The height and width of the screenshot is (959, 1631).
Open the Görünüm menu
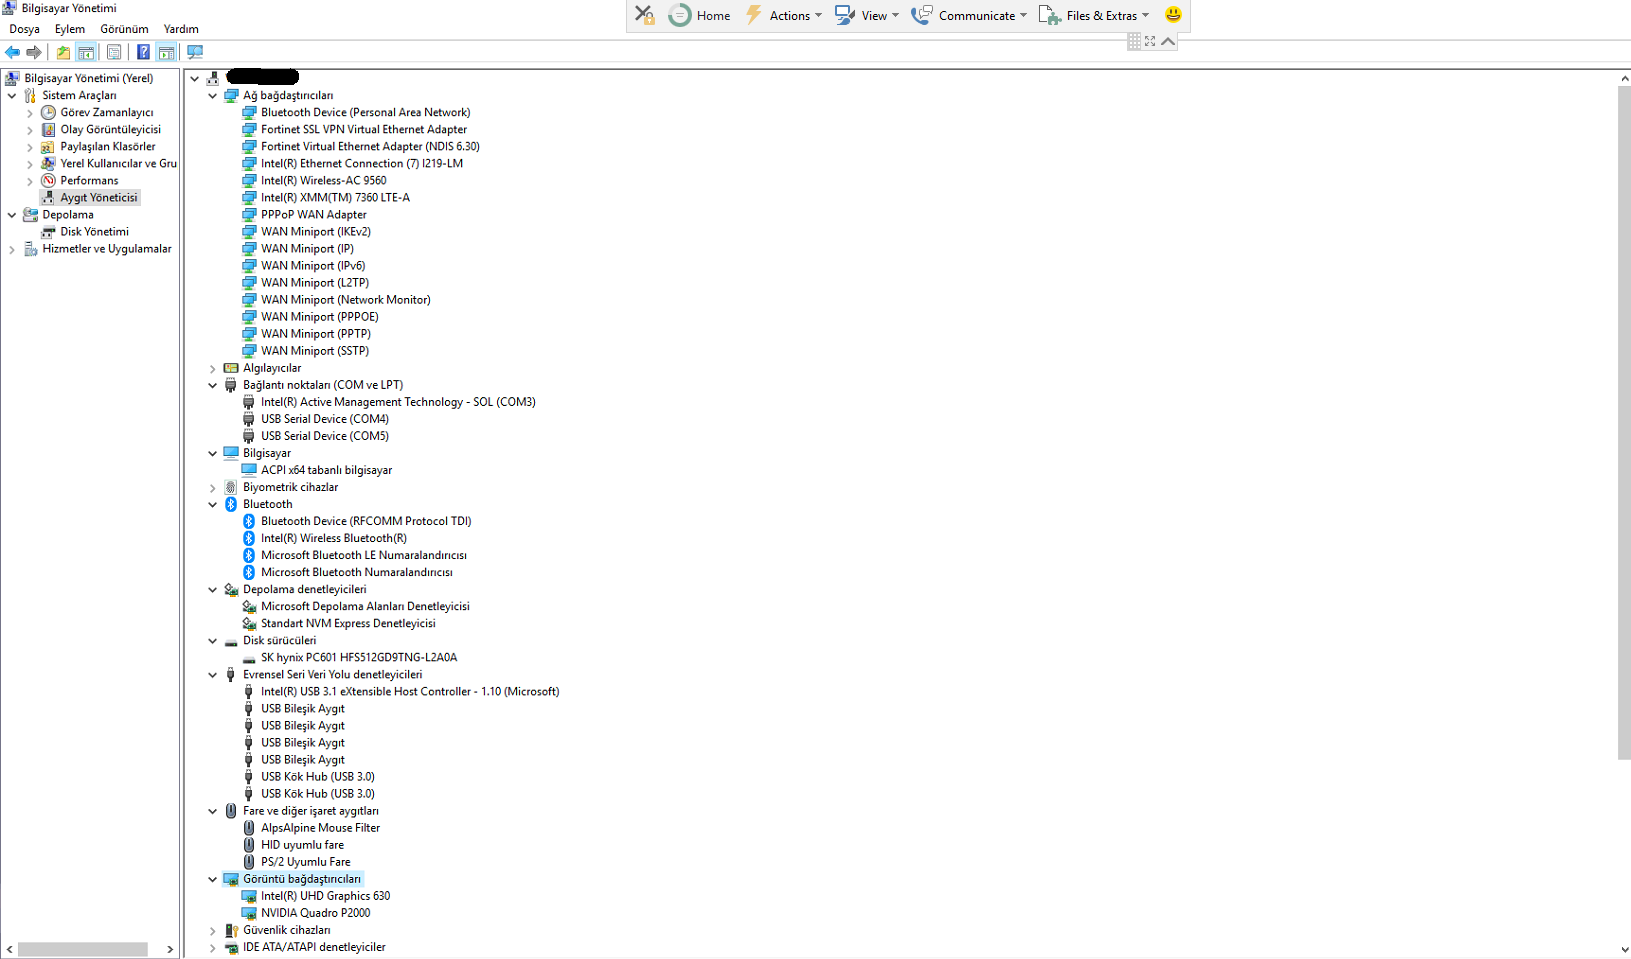pos(124,29)
